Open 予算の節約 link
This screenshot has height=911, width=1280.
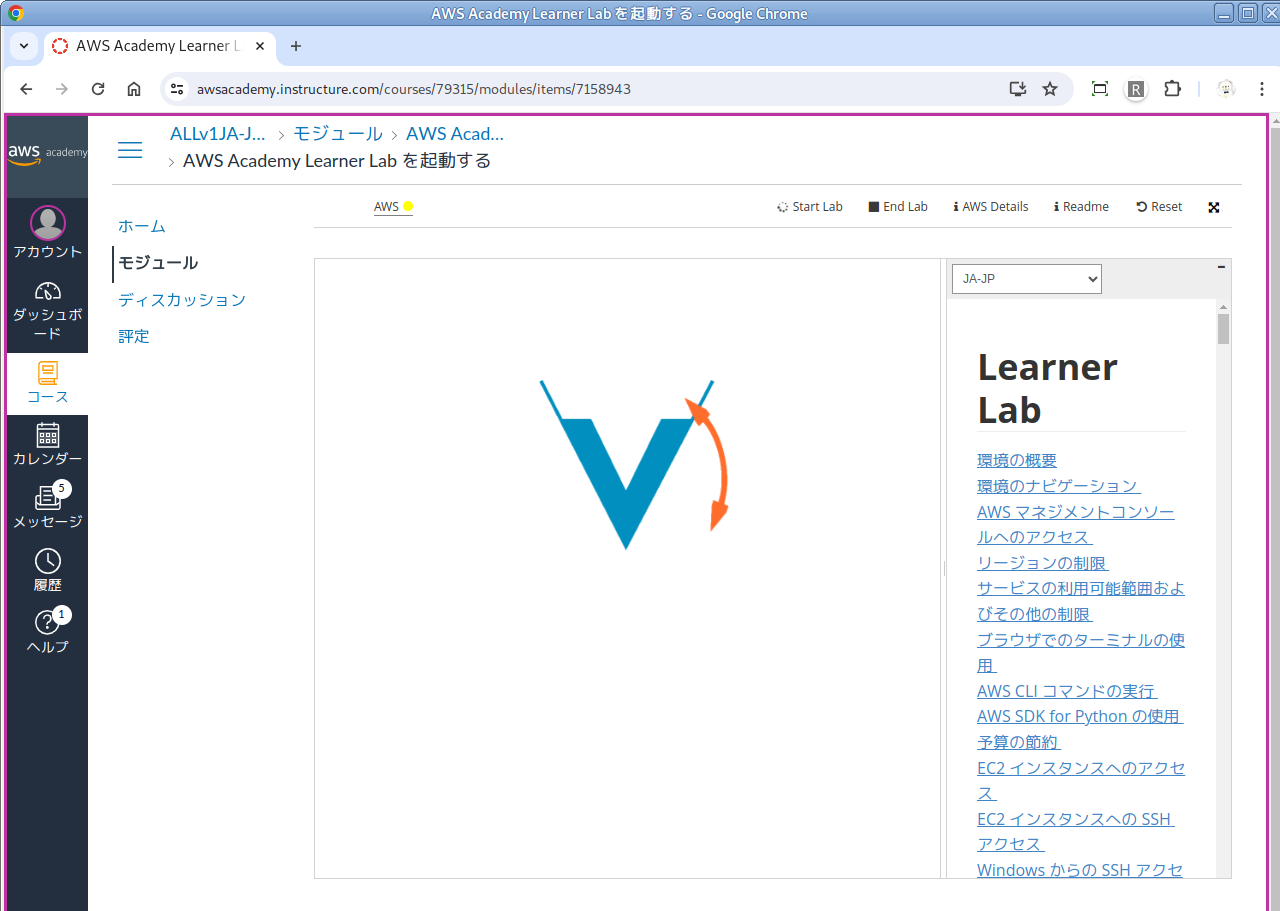[x=1019, y=742]
